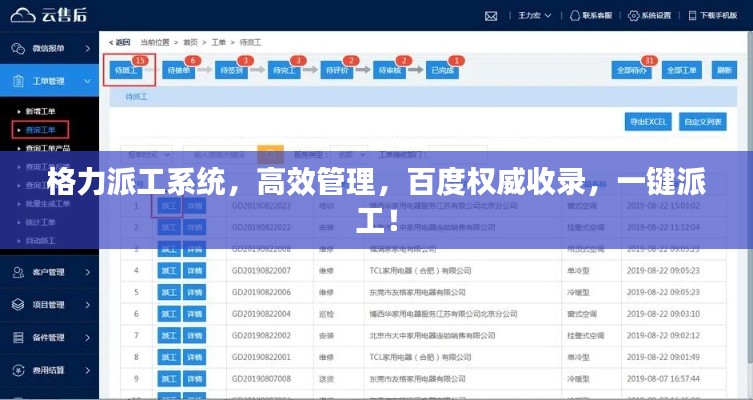Switch to the 待签到 status step

231,70
